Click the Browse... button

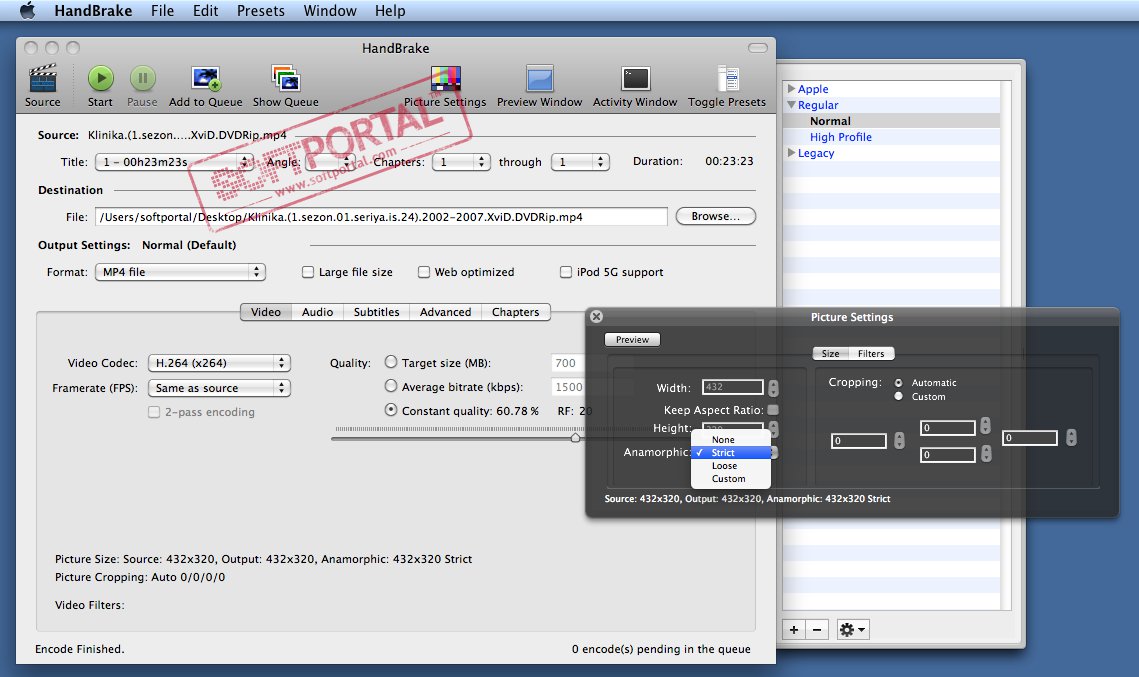[x=716, y=216]
